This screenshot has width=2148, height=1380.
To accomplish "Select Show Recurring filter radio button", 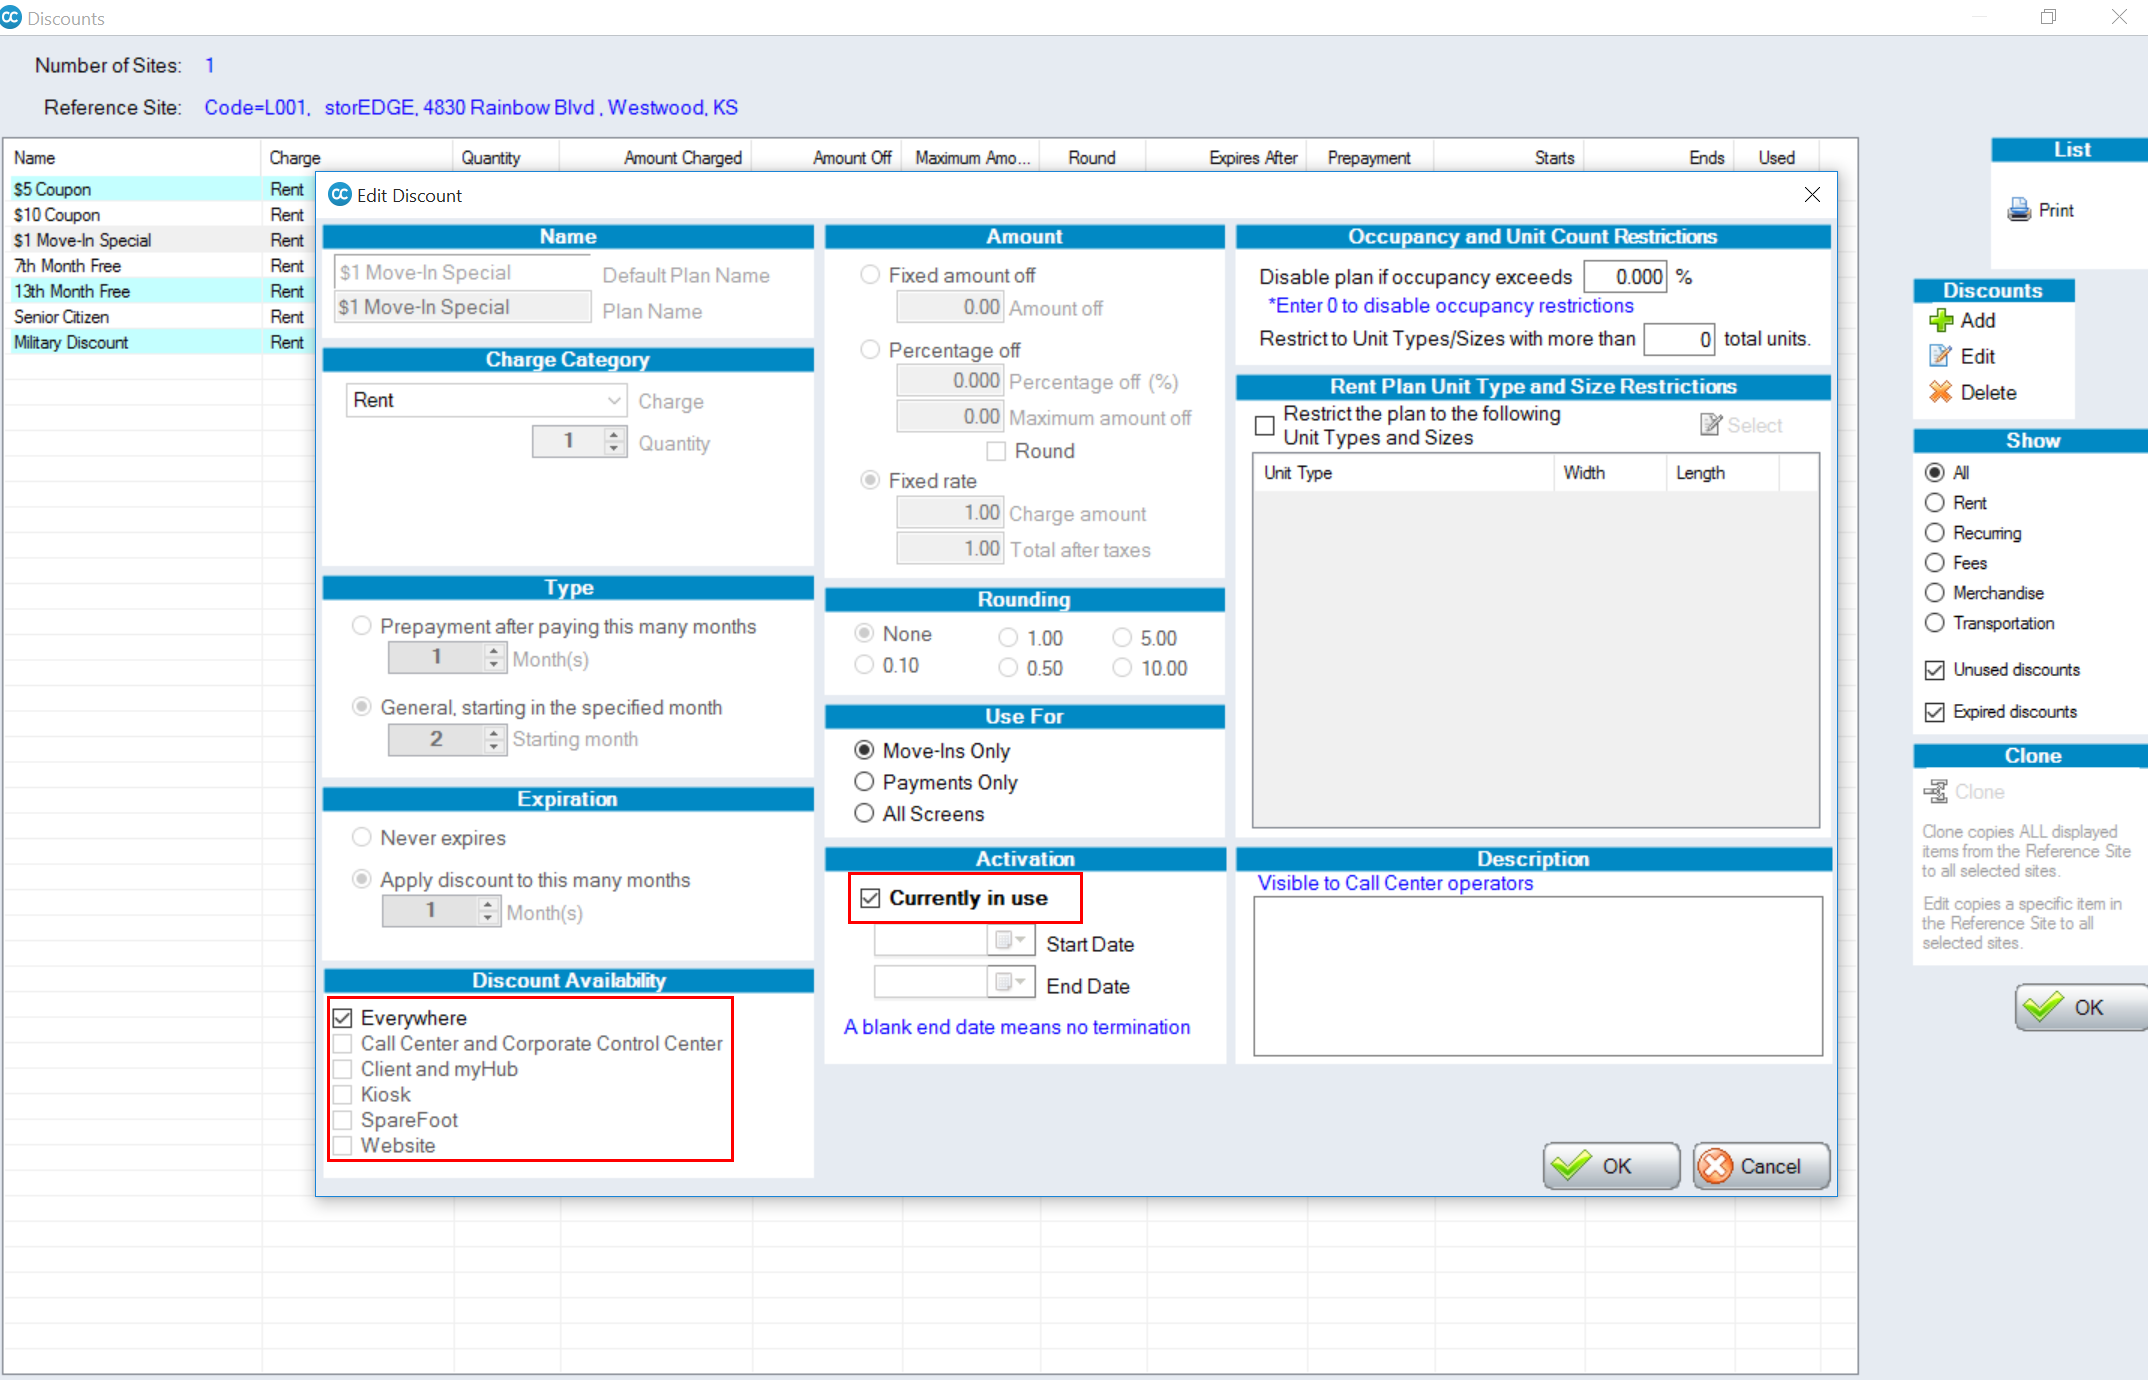I will [x=1935, y=533].
